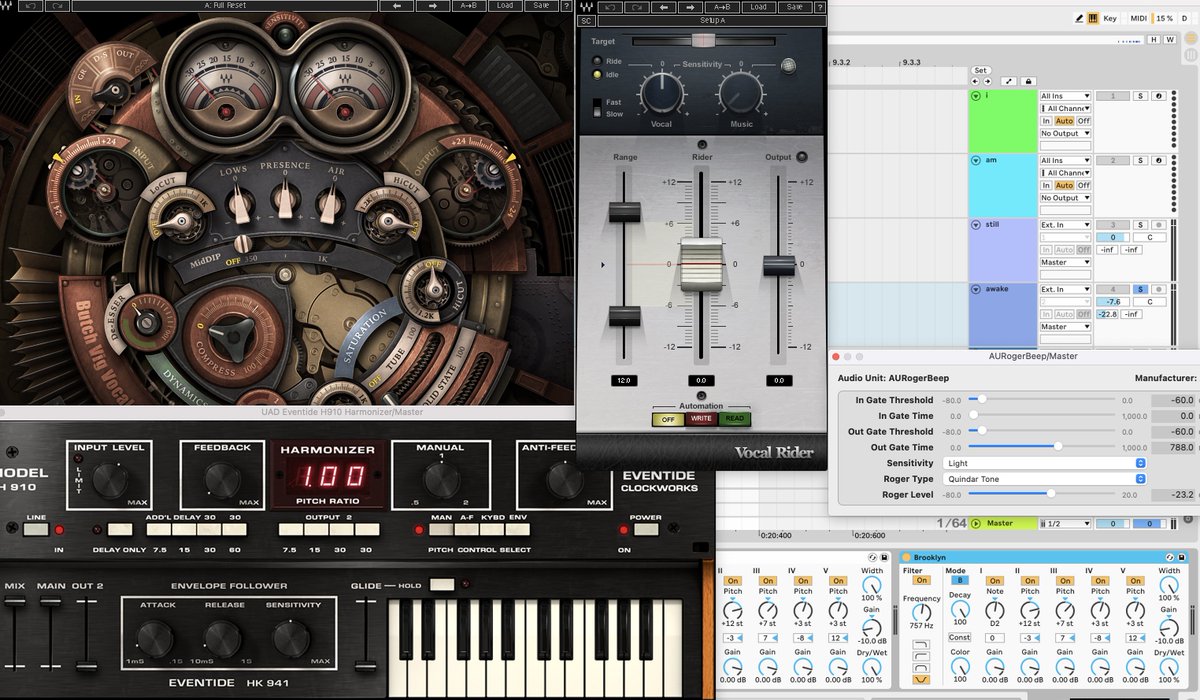Click the Brooklyn device activator circle
This screenshot has width=1200, height=700.
[906, 557]
